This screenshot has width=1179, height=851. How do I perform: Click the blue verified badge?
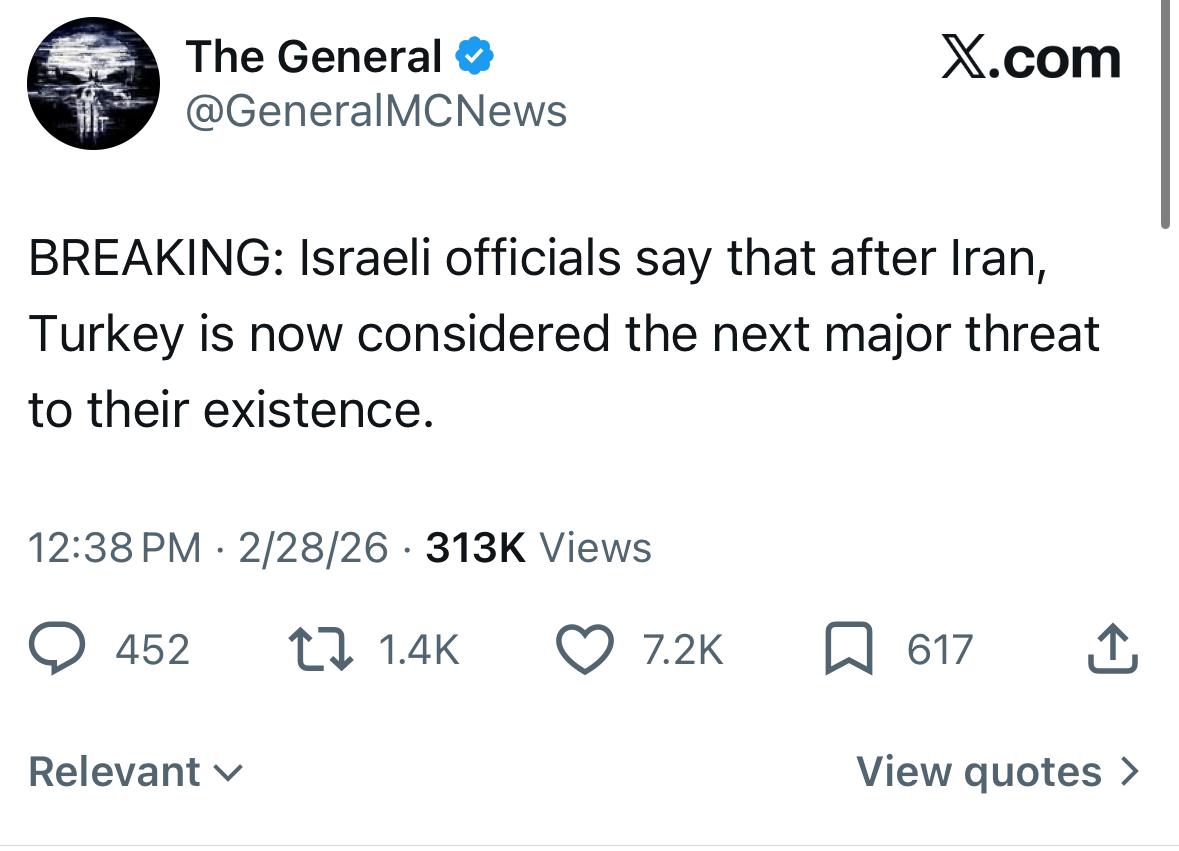tap(473, 57)
